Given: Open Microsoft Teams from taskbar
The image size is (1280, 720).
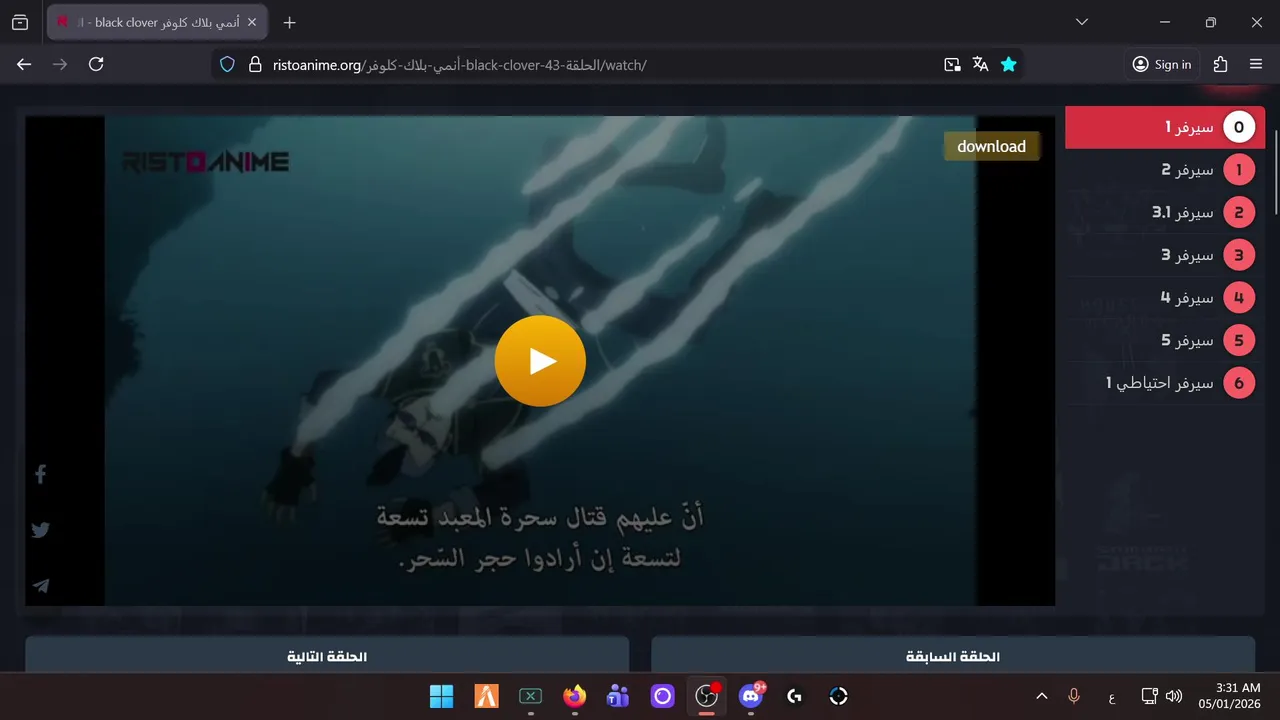Looking at the screenshot, I should pos(618,696).
